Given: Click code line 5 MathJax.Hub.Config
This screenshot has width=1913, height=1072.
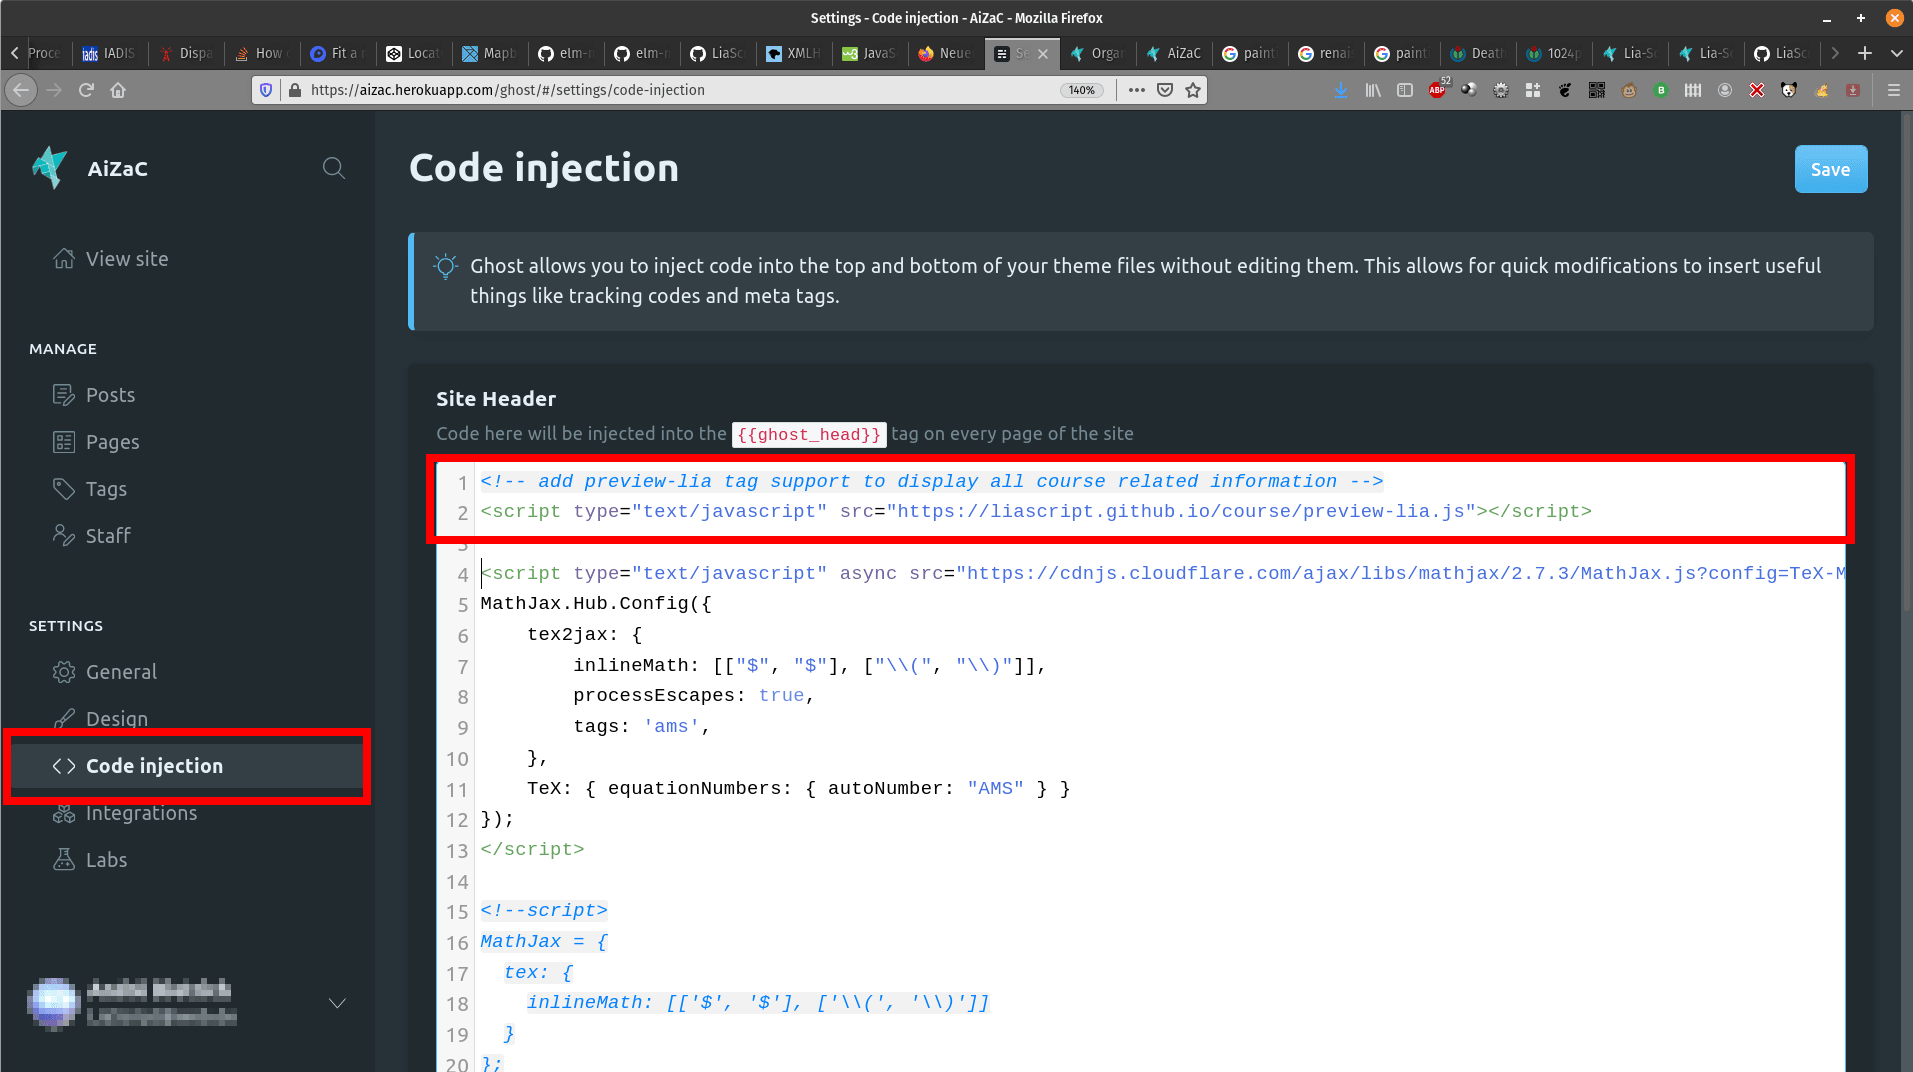Looking at the screenshot, I should pyautogui.click(x=596, y=604).
